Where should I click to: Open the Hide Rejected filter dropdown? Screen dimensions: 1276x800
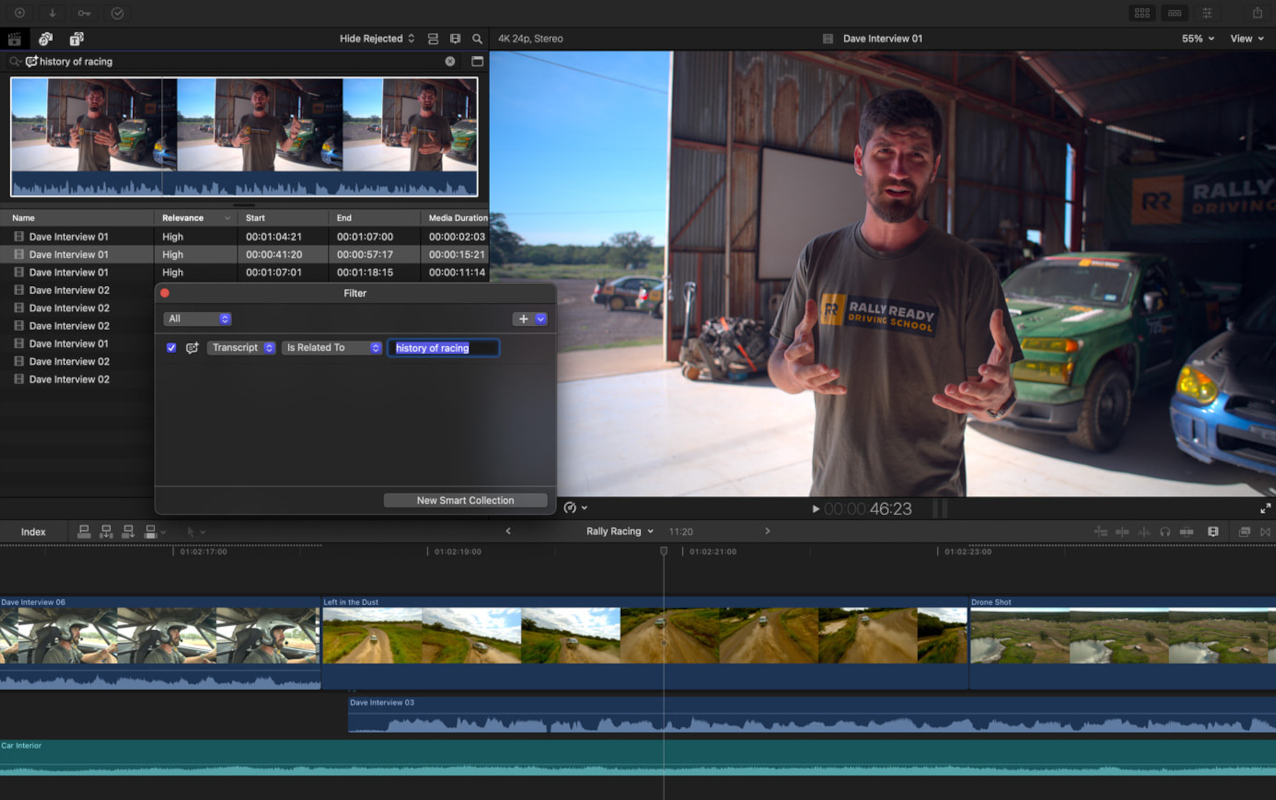376,37
